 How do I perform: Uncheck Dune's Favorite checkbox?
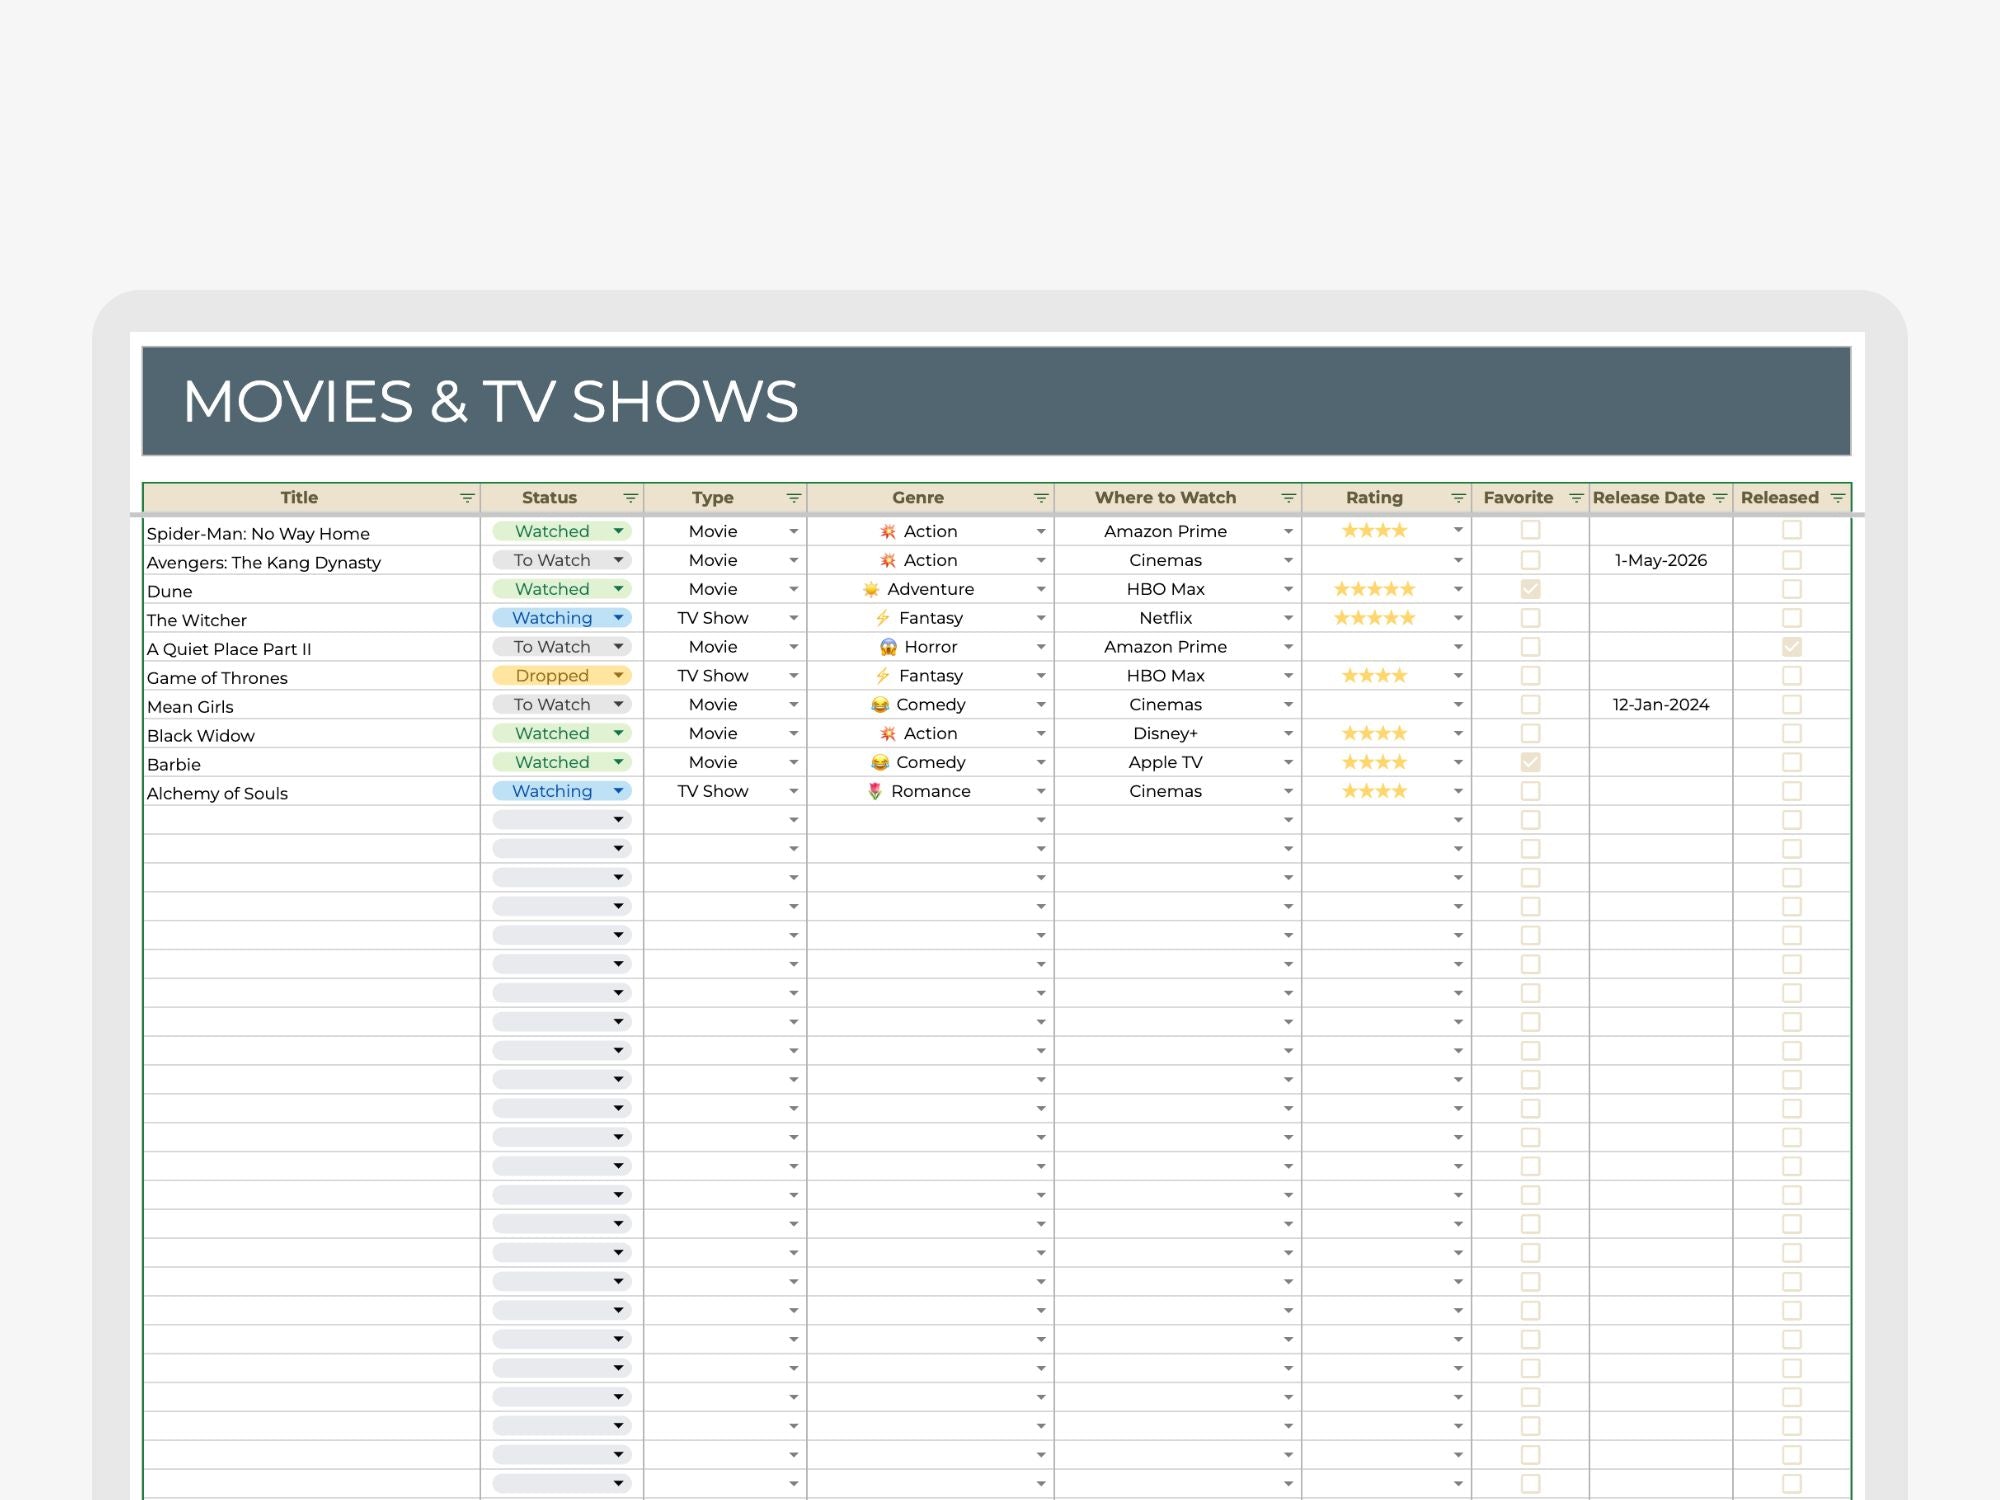click(x=1530, y=589)
